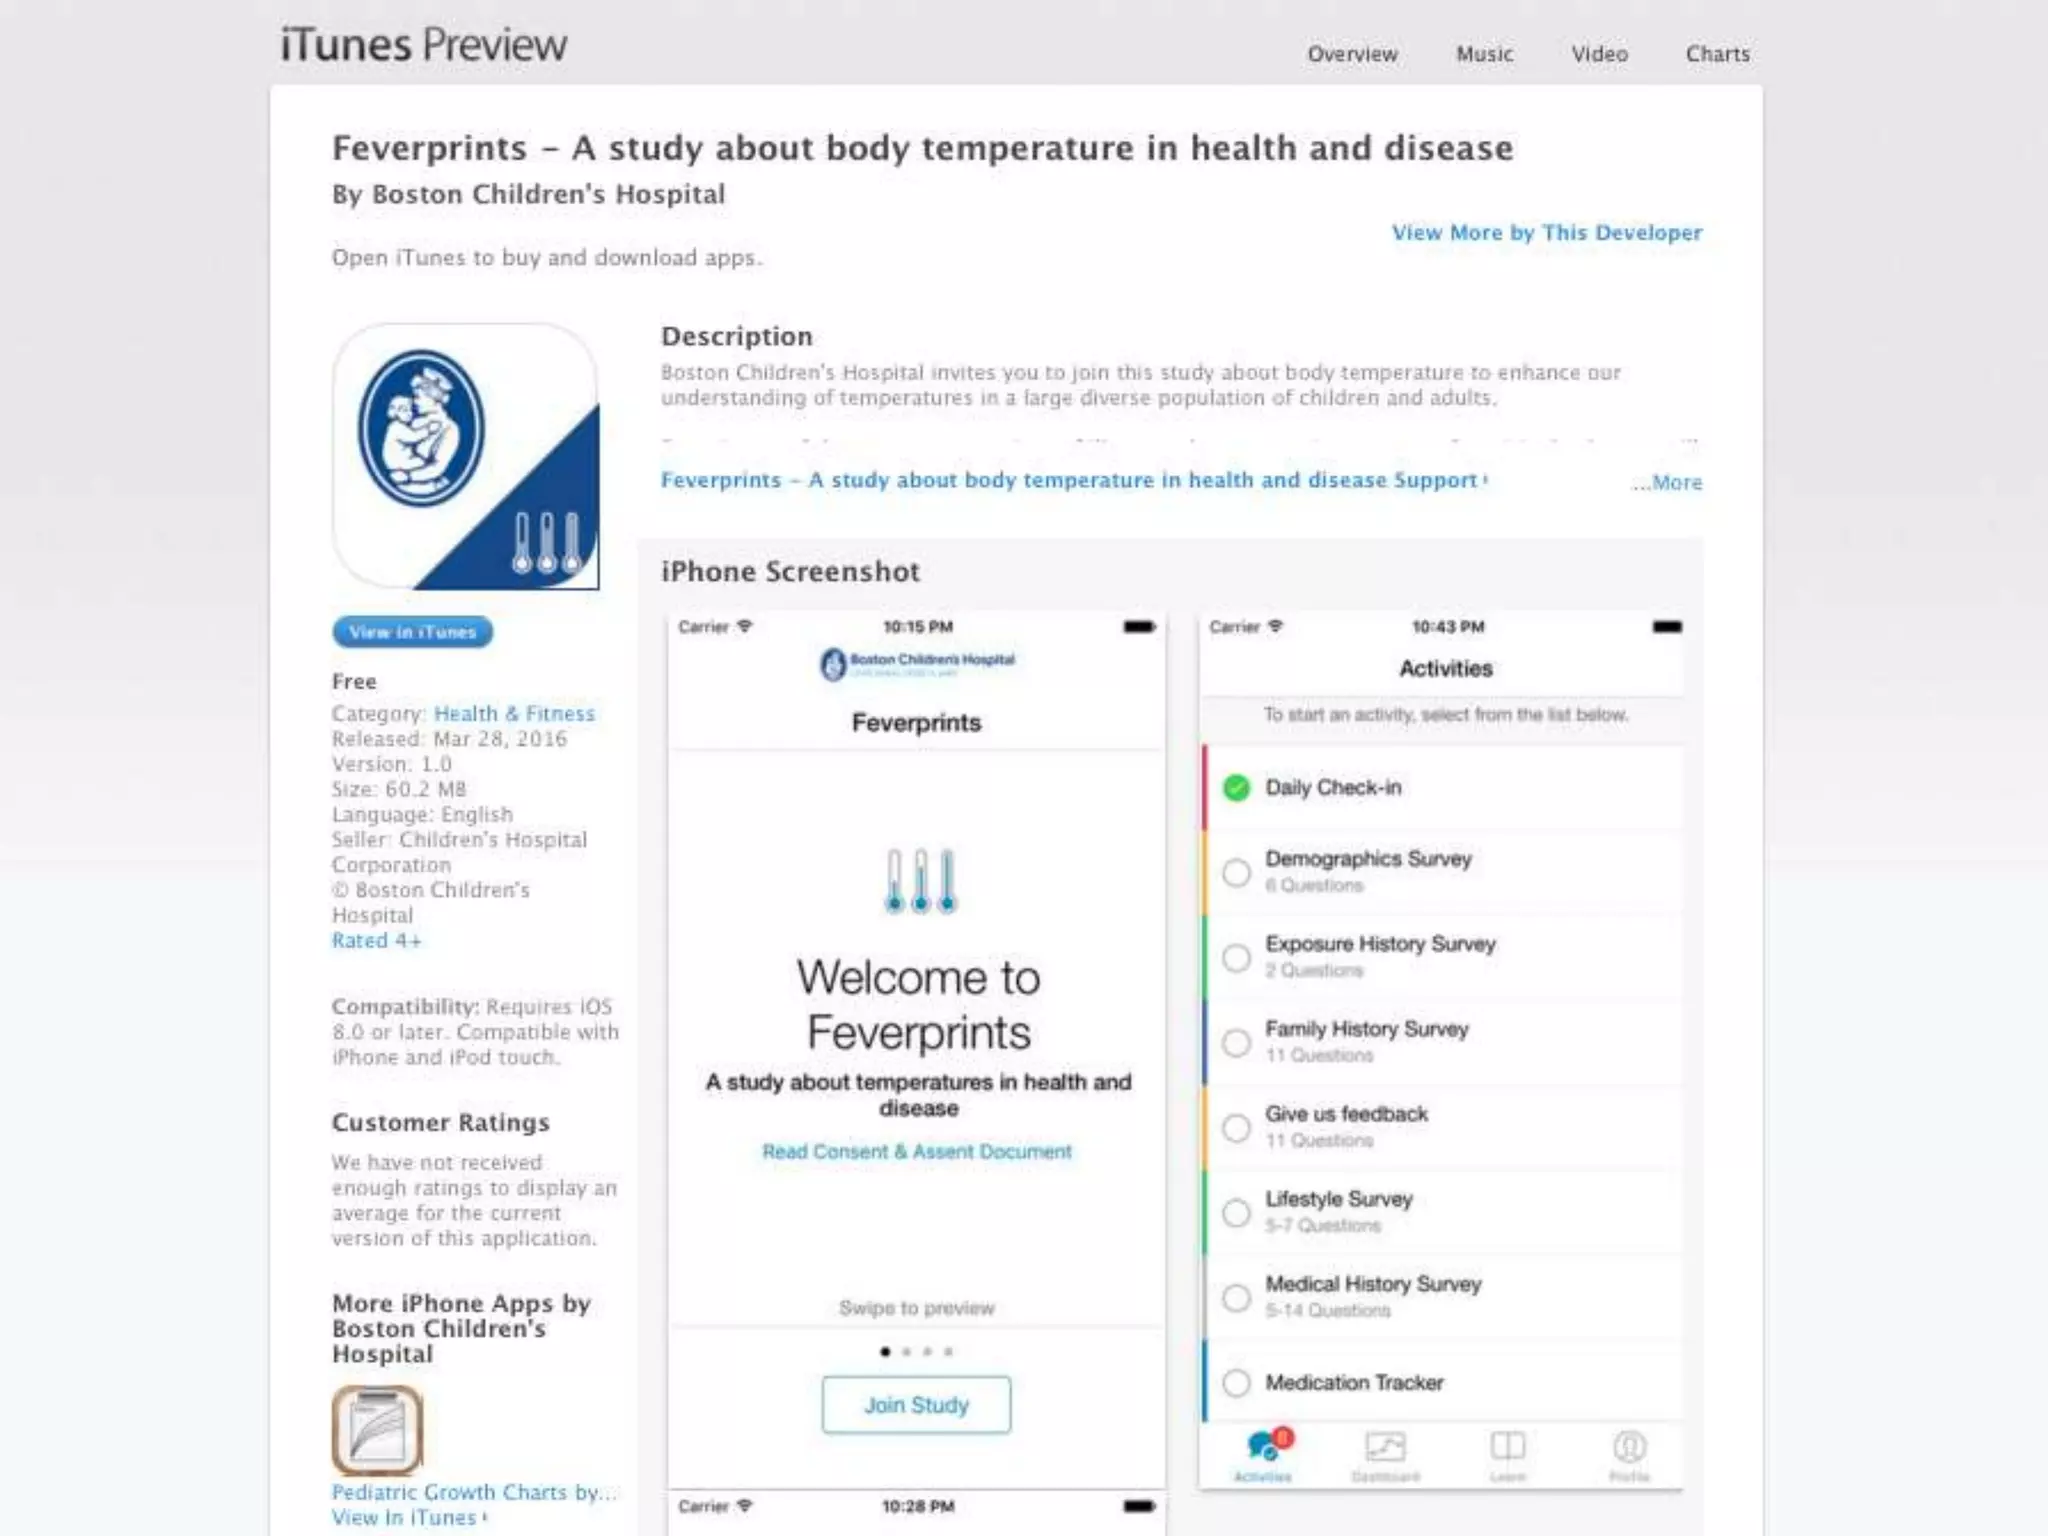The width and height of the screenshot is (2048, 1536).
Task: Open the Music tab
Action: pyautogui.click(x=1484, y=54)
